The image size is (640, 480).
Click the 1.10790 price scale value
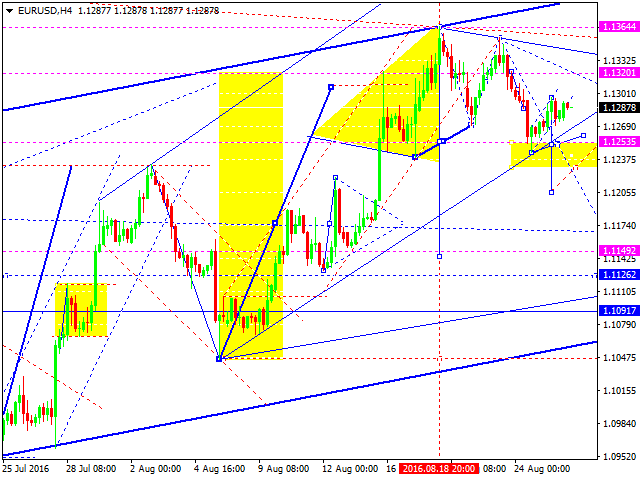click(x=620, y=325)
